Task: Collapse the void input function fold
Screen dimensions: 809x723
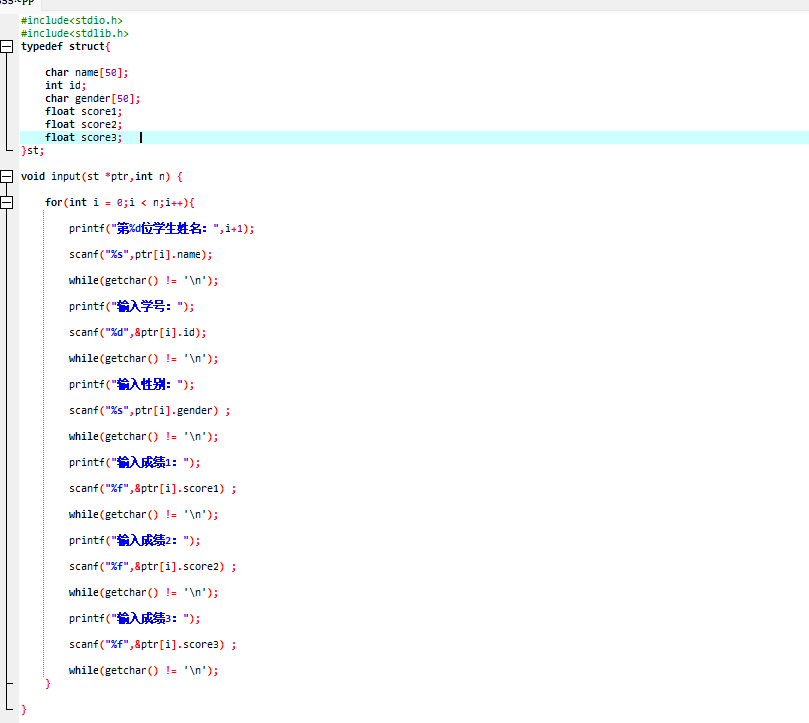Action: (6, 176)
